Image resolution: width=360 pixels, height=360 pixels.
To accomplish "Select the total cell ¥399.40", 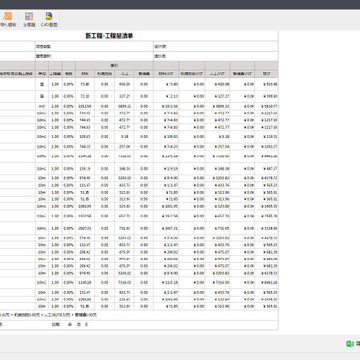I will (271, 96).
